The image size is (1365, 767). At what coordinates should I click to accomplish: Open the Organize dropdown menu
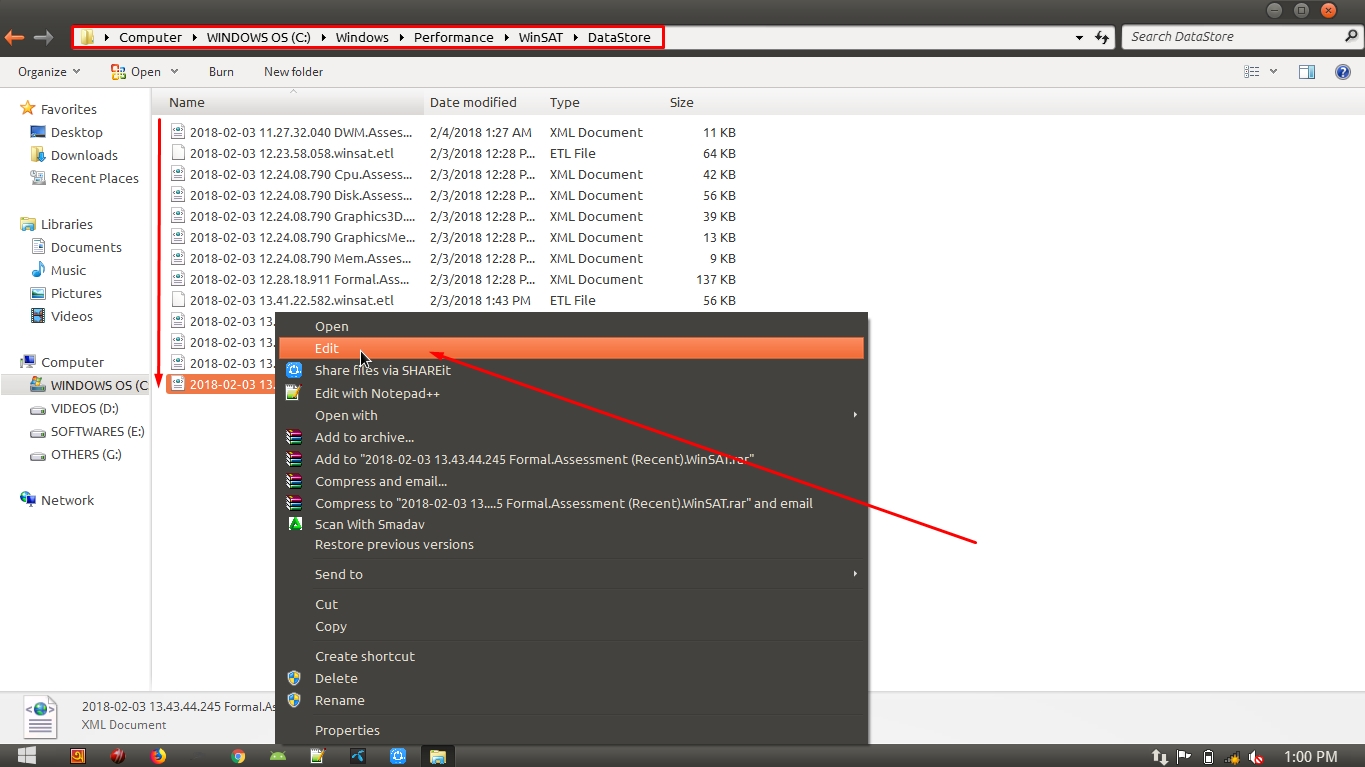point(49,72)
